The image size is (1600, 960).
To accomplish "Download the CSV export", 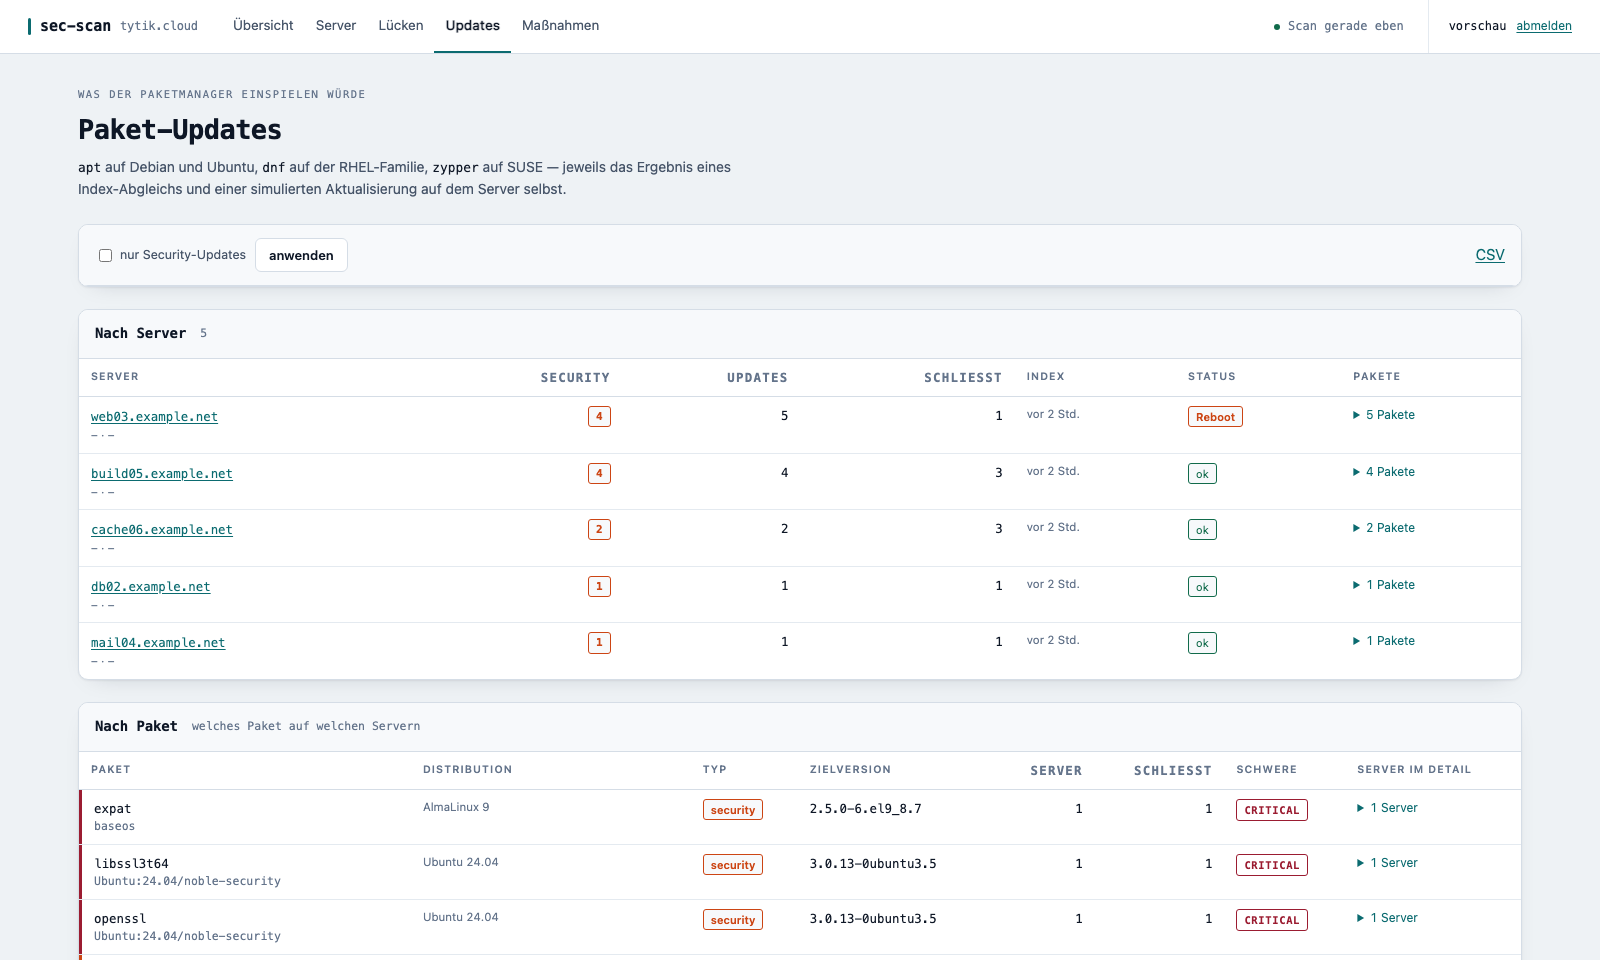I will pyautogui.click(x=1490, y=255).
